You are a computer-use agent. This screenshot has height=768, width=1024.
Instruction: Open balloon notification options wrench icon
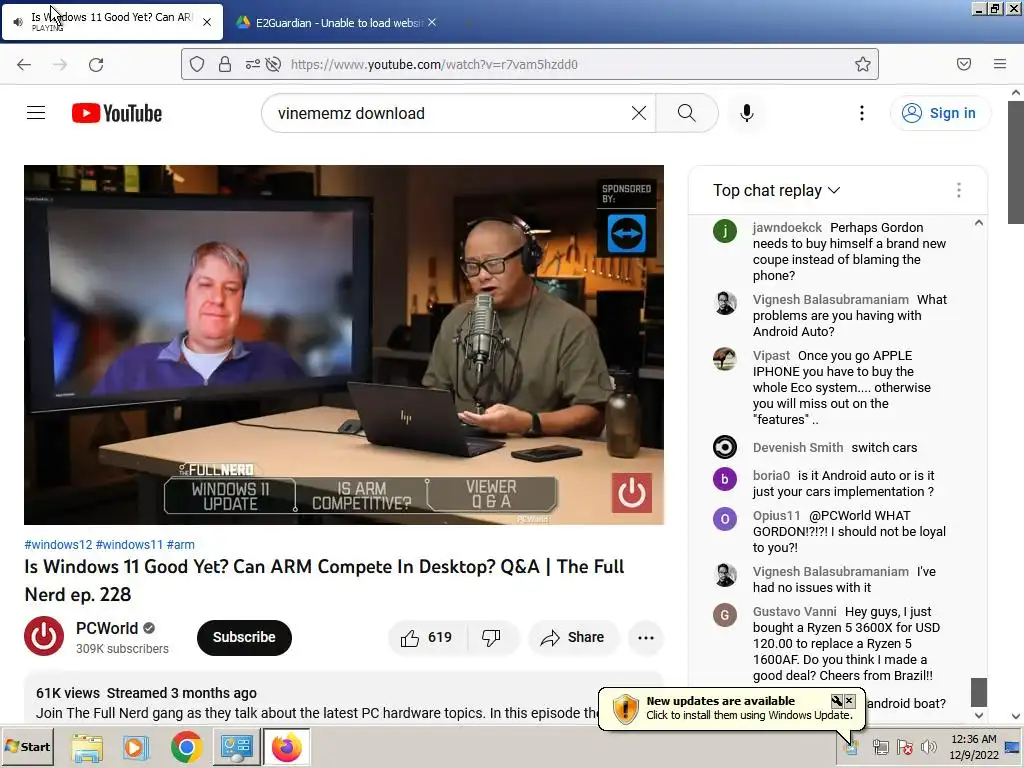click(837, 701)
